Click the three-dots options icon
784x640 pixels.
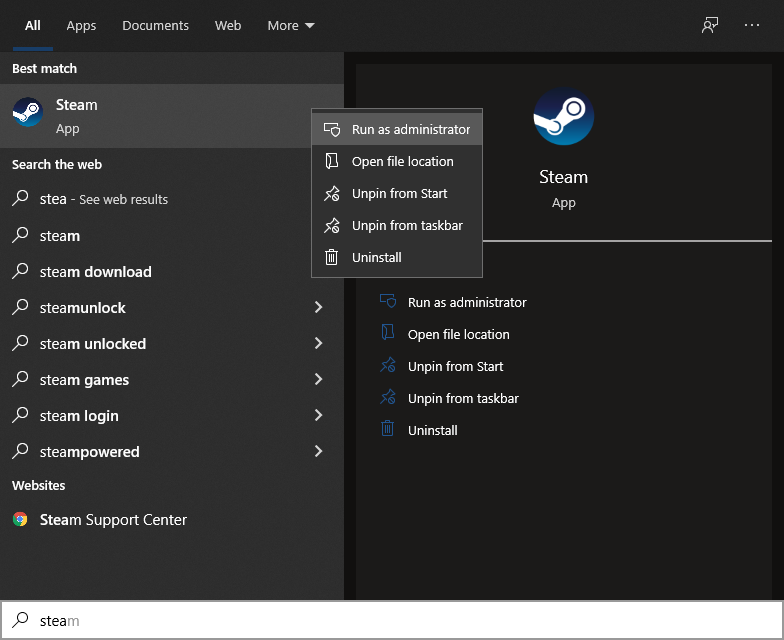tap(752, 26)
